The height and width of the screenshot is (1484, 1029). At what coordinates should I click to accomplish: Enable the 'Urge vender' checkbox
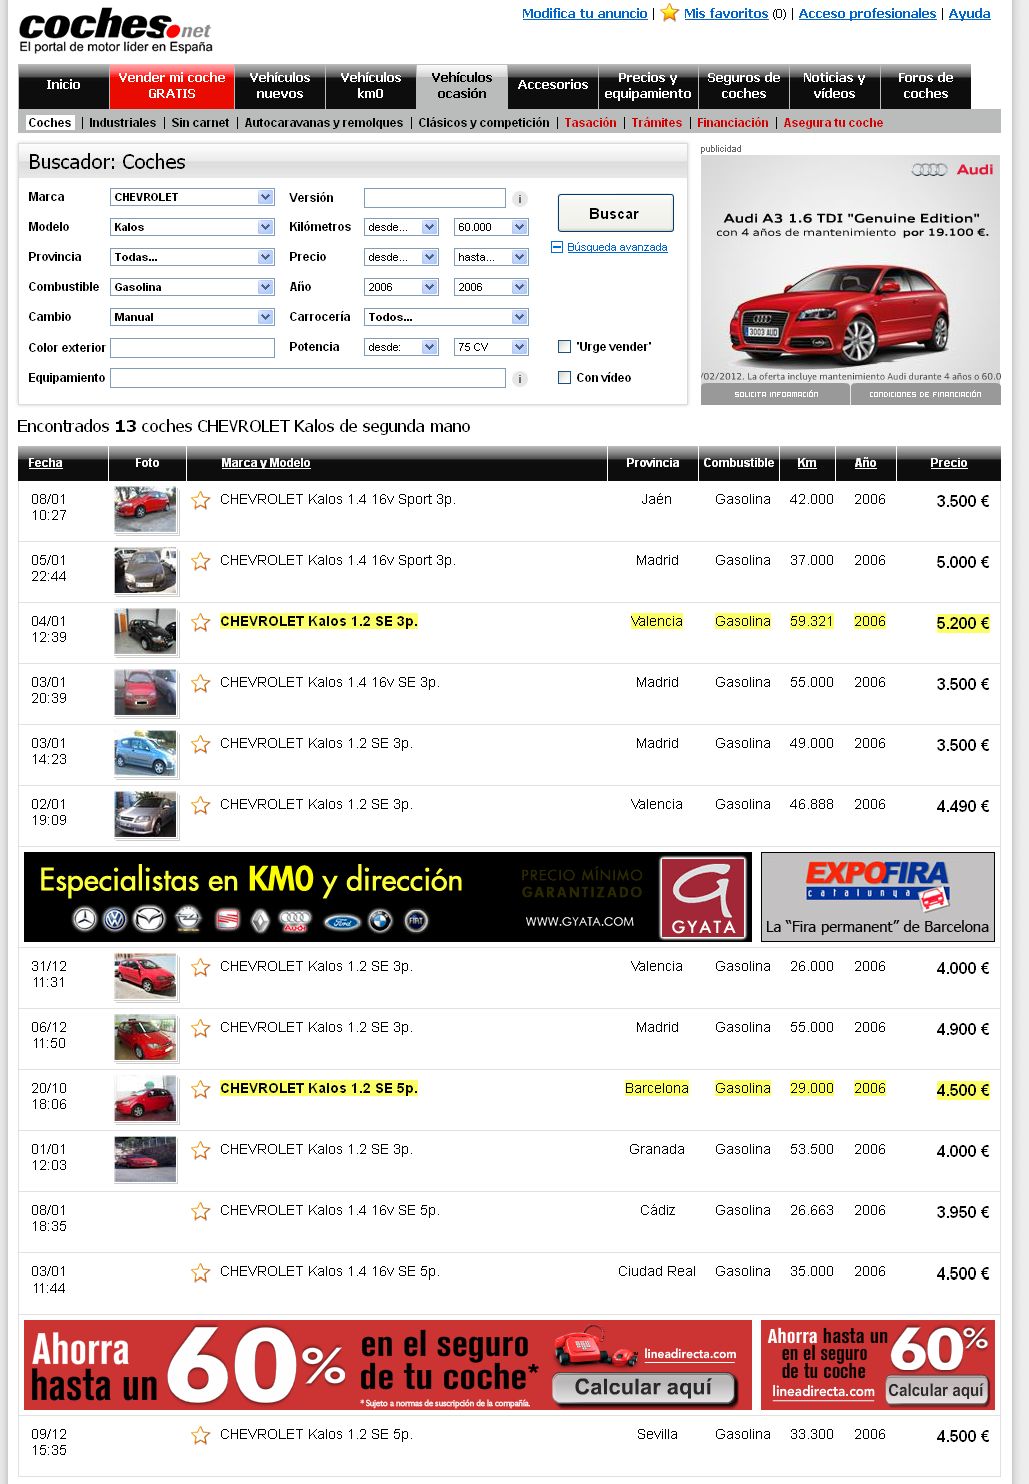pos(564,347)
